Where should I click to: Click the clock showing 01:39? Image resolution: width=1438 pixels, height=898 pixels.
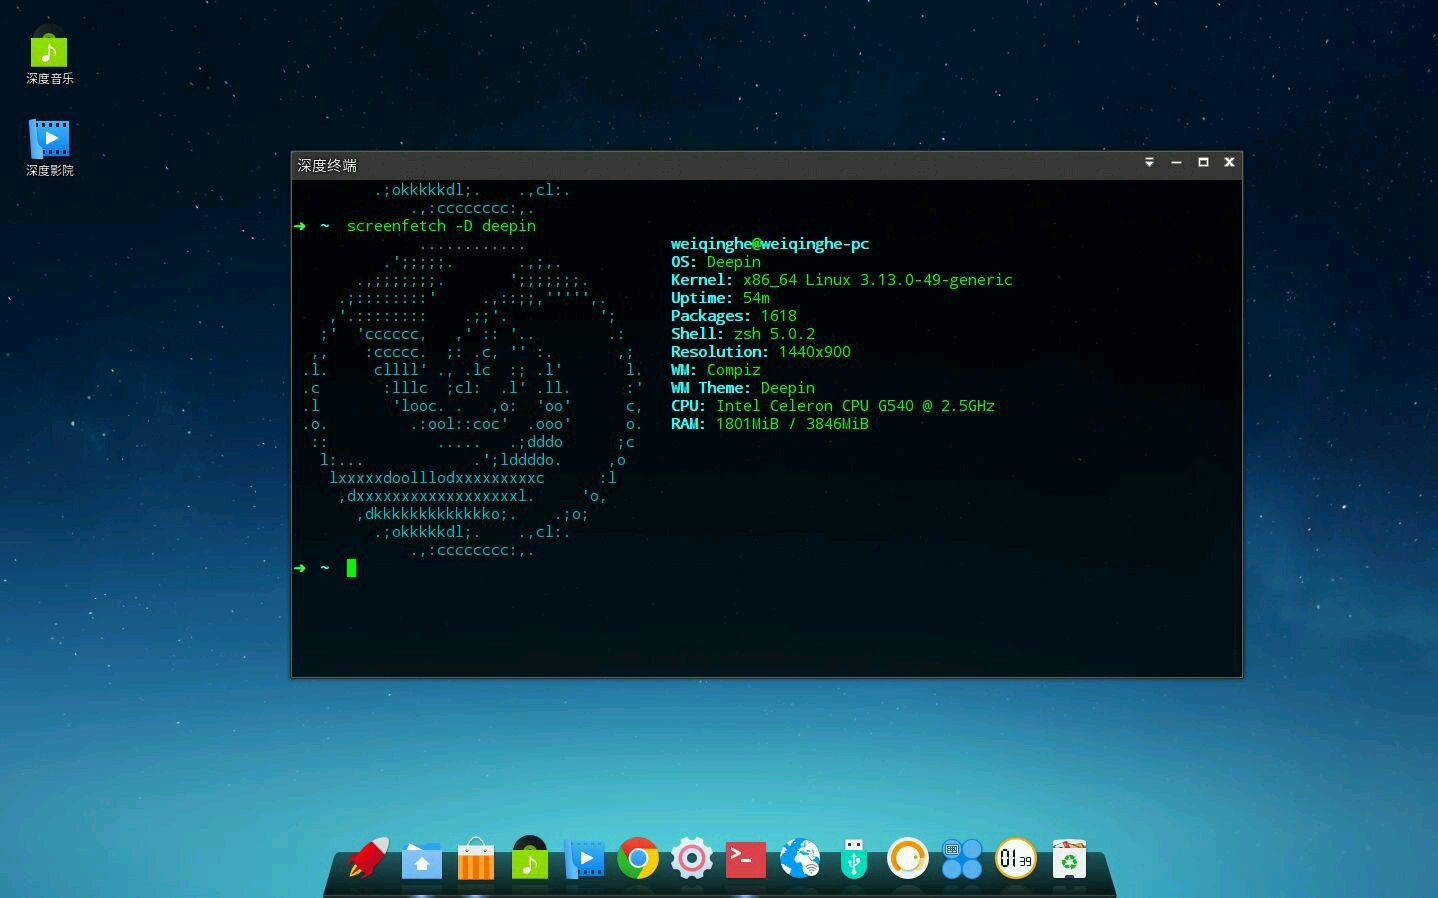pyautogui.click(x=1015, y=858)
